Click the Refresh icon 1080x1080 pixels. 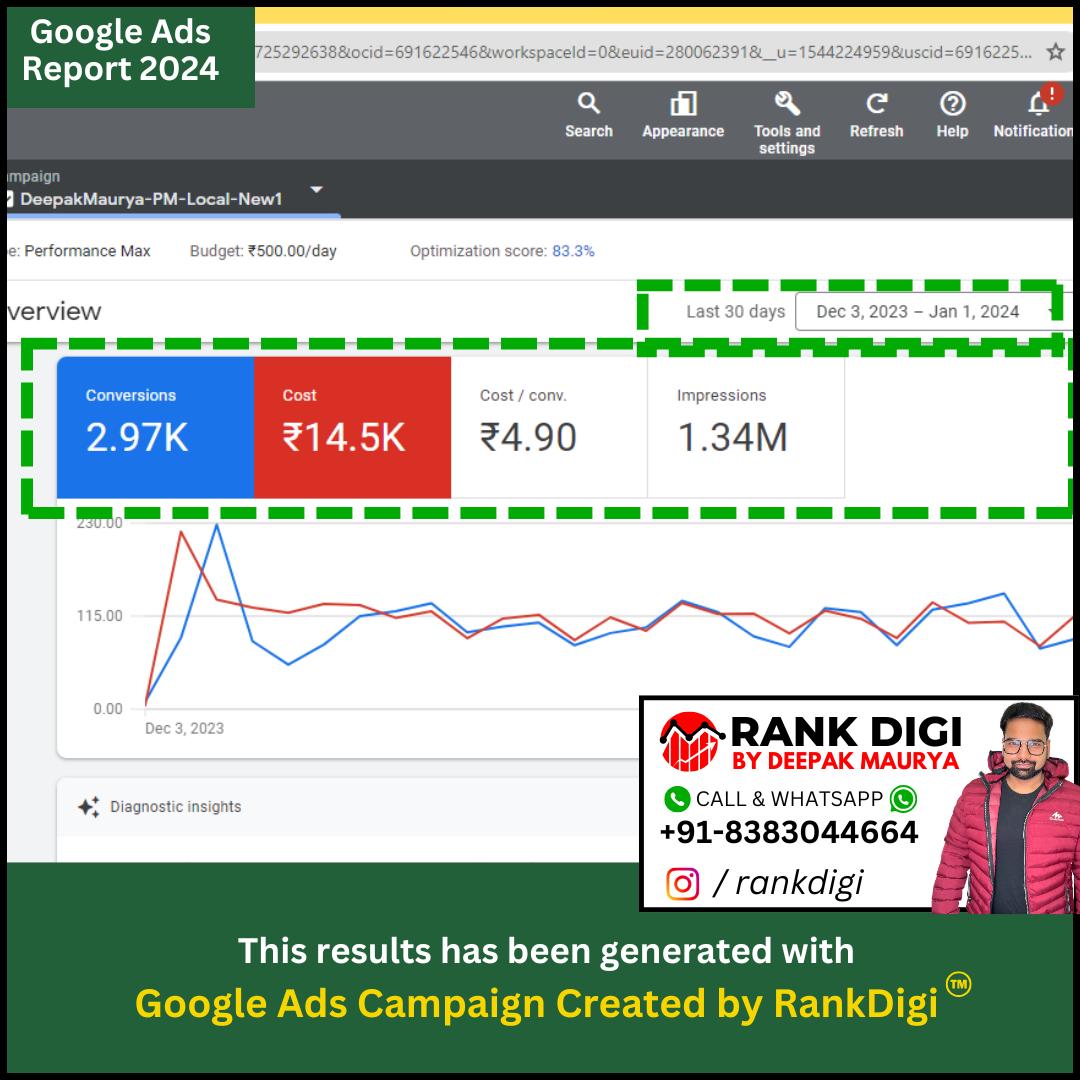point(876,103)
